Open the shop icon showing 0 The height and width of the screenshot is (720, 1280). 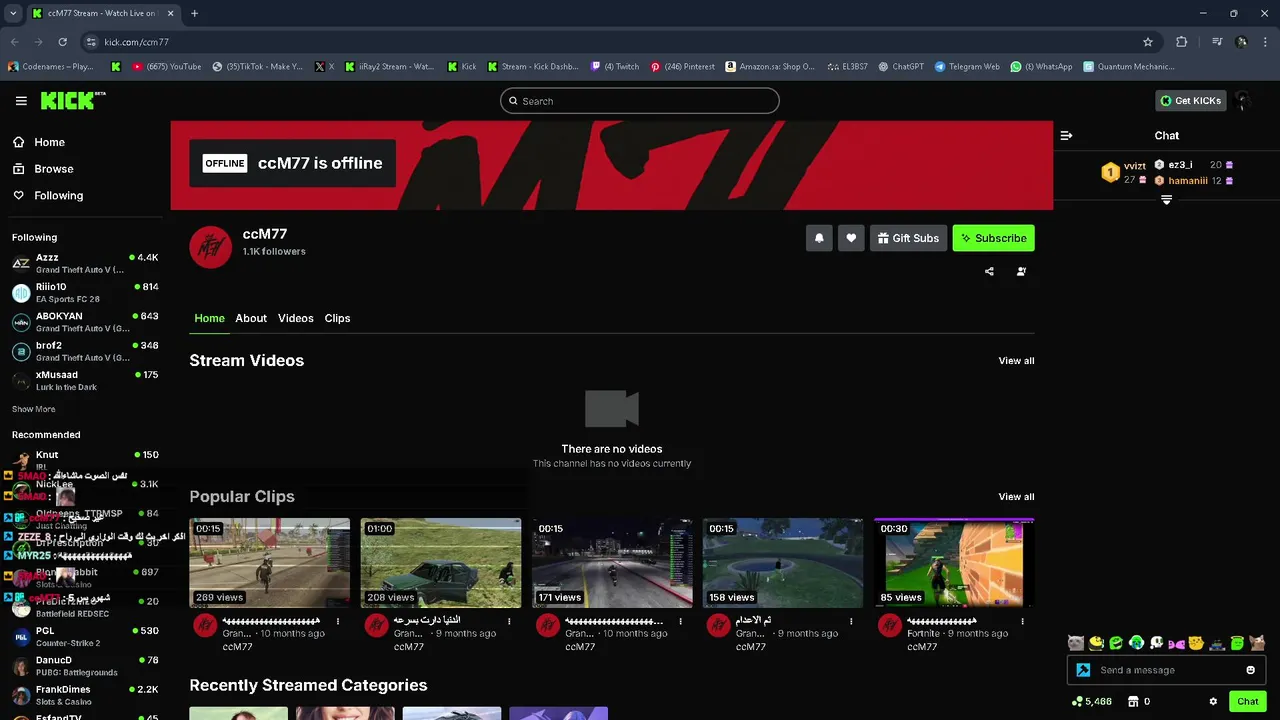point(1133,702)
